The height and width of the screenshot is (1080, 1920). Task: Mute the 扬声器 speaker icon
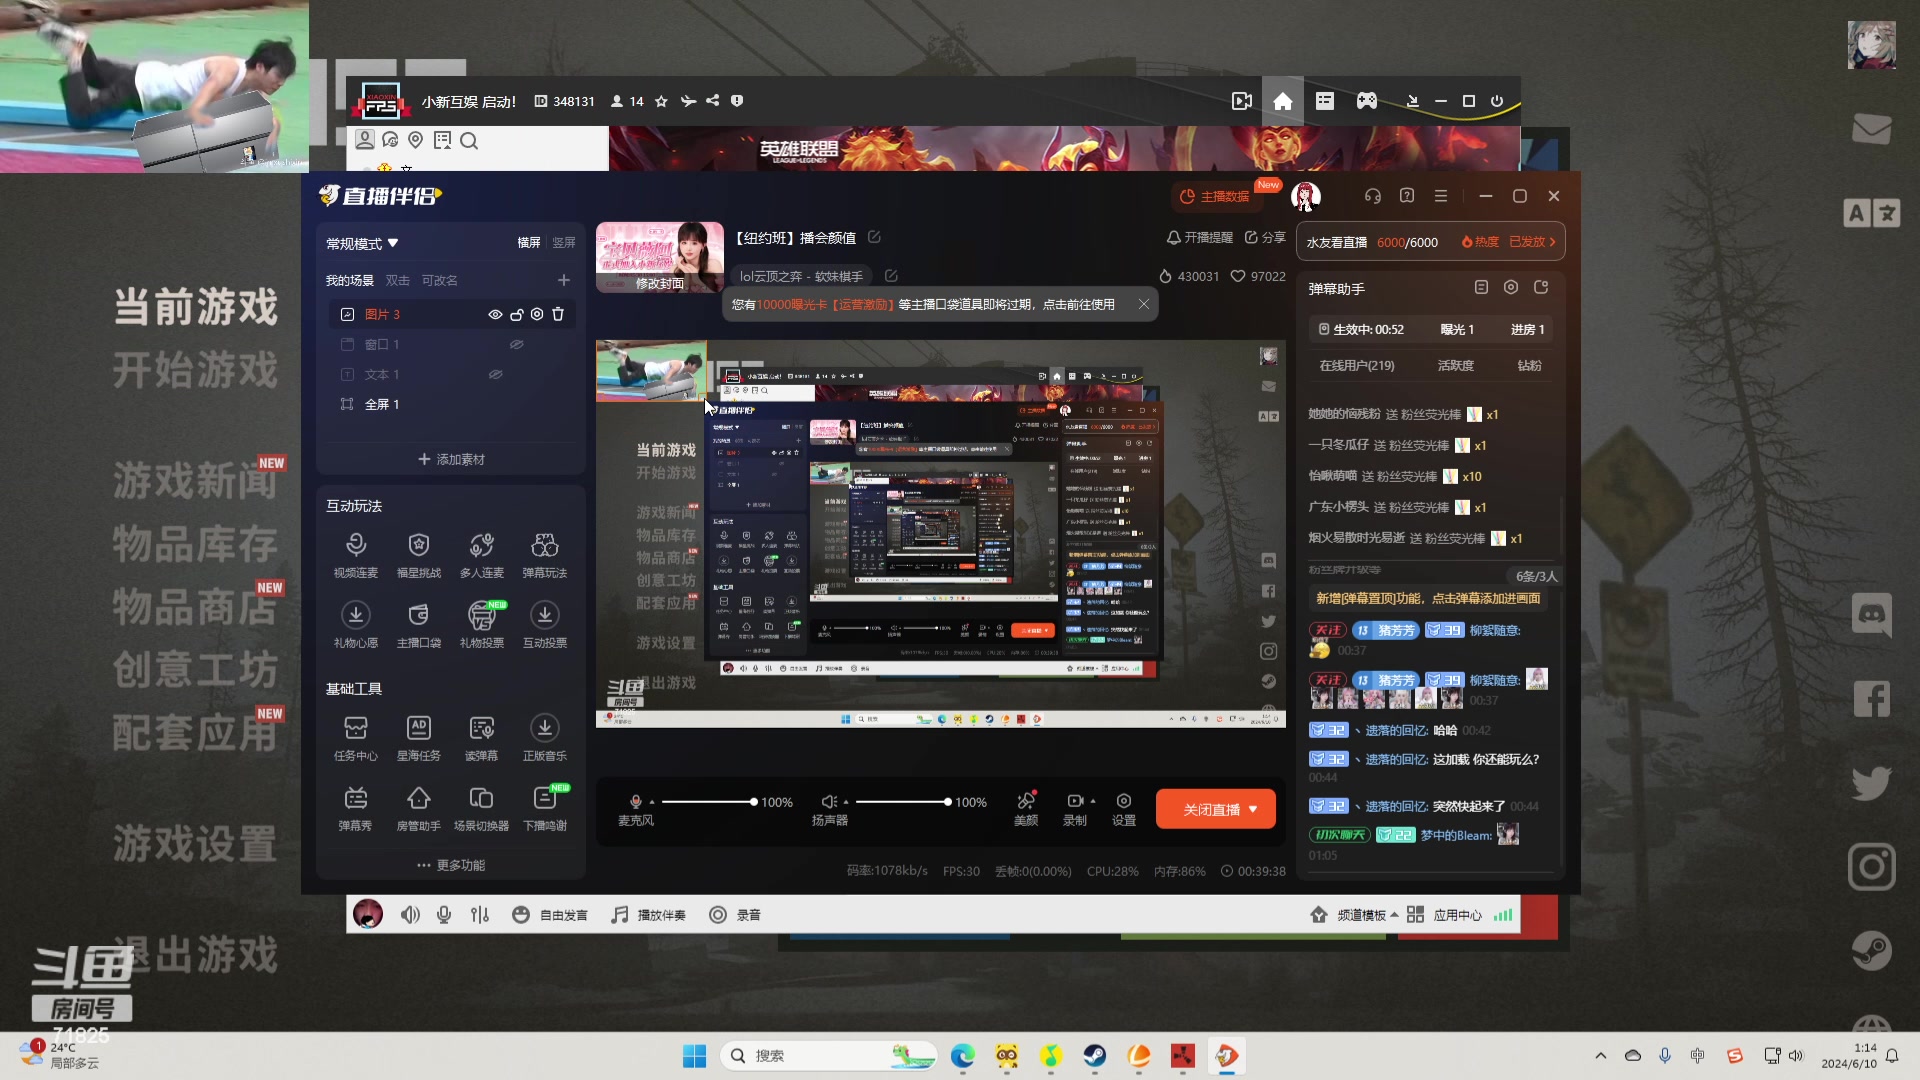pos(828,801)
